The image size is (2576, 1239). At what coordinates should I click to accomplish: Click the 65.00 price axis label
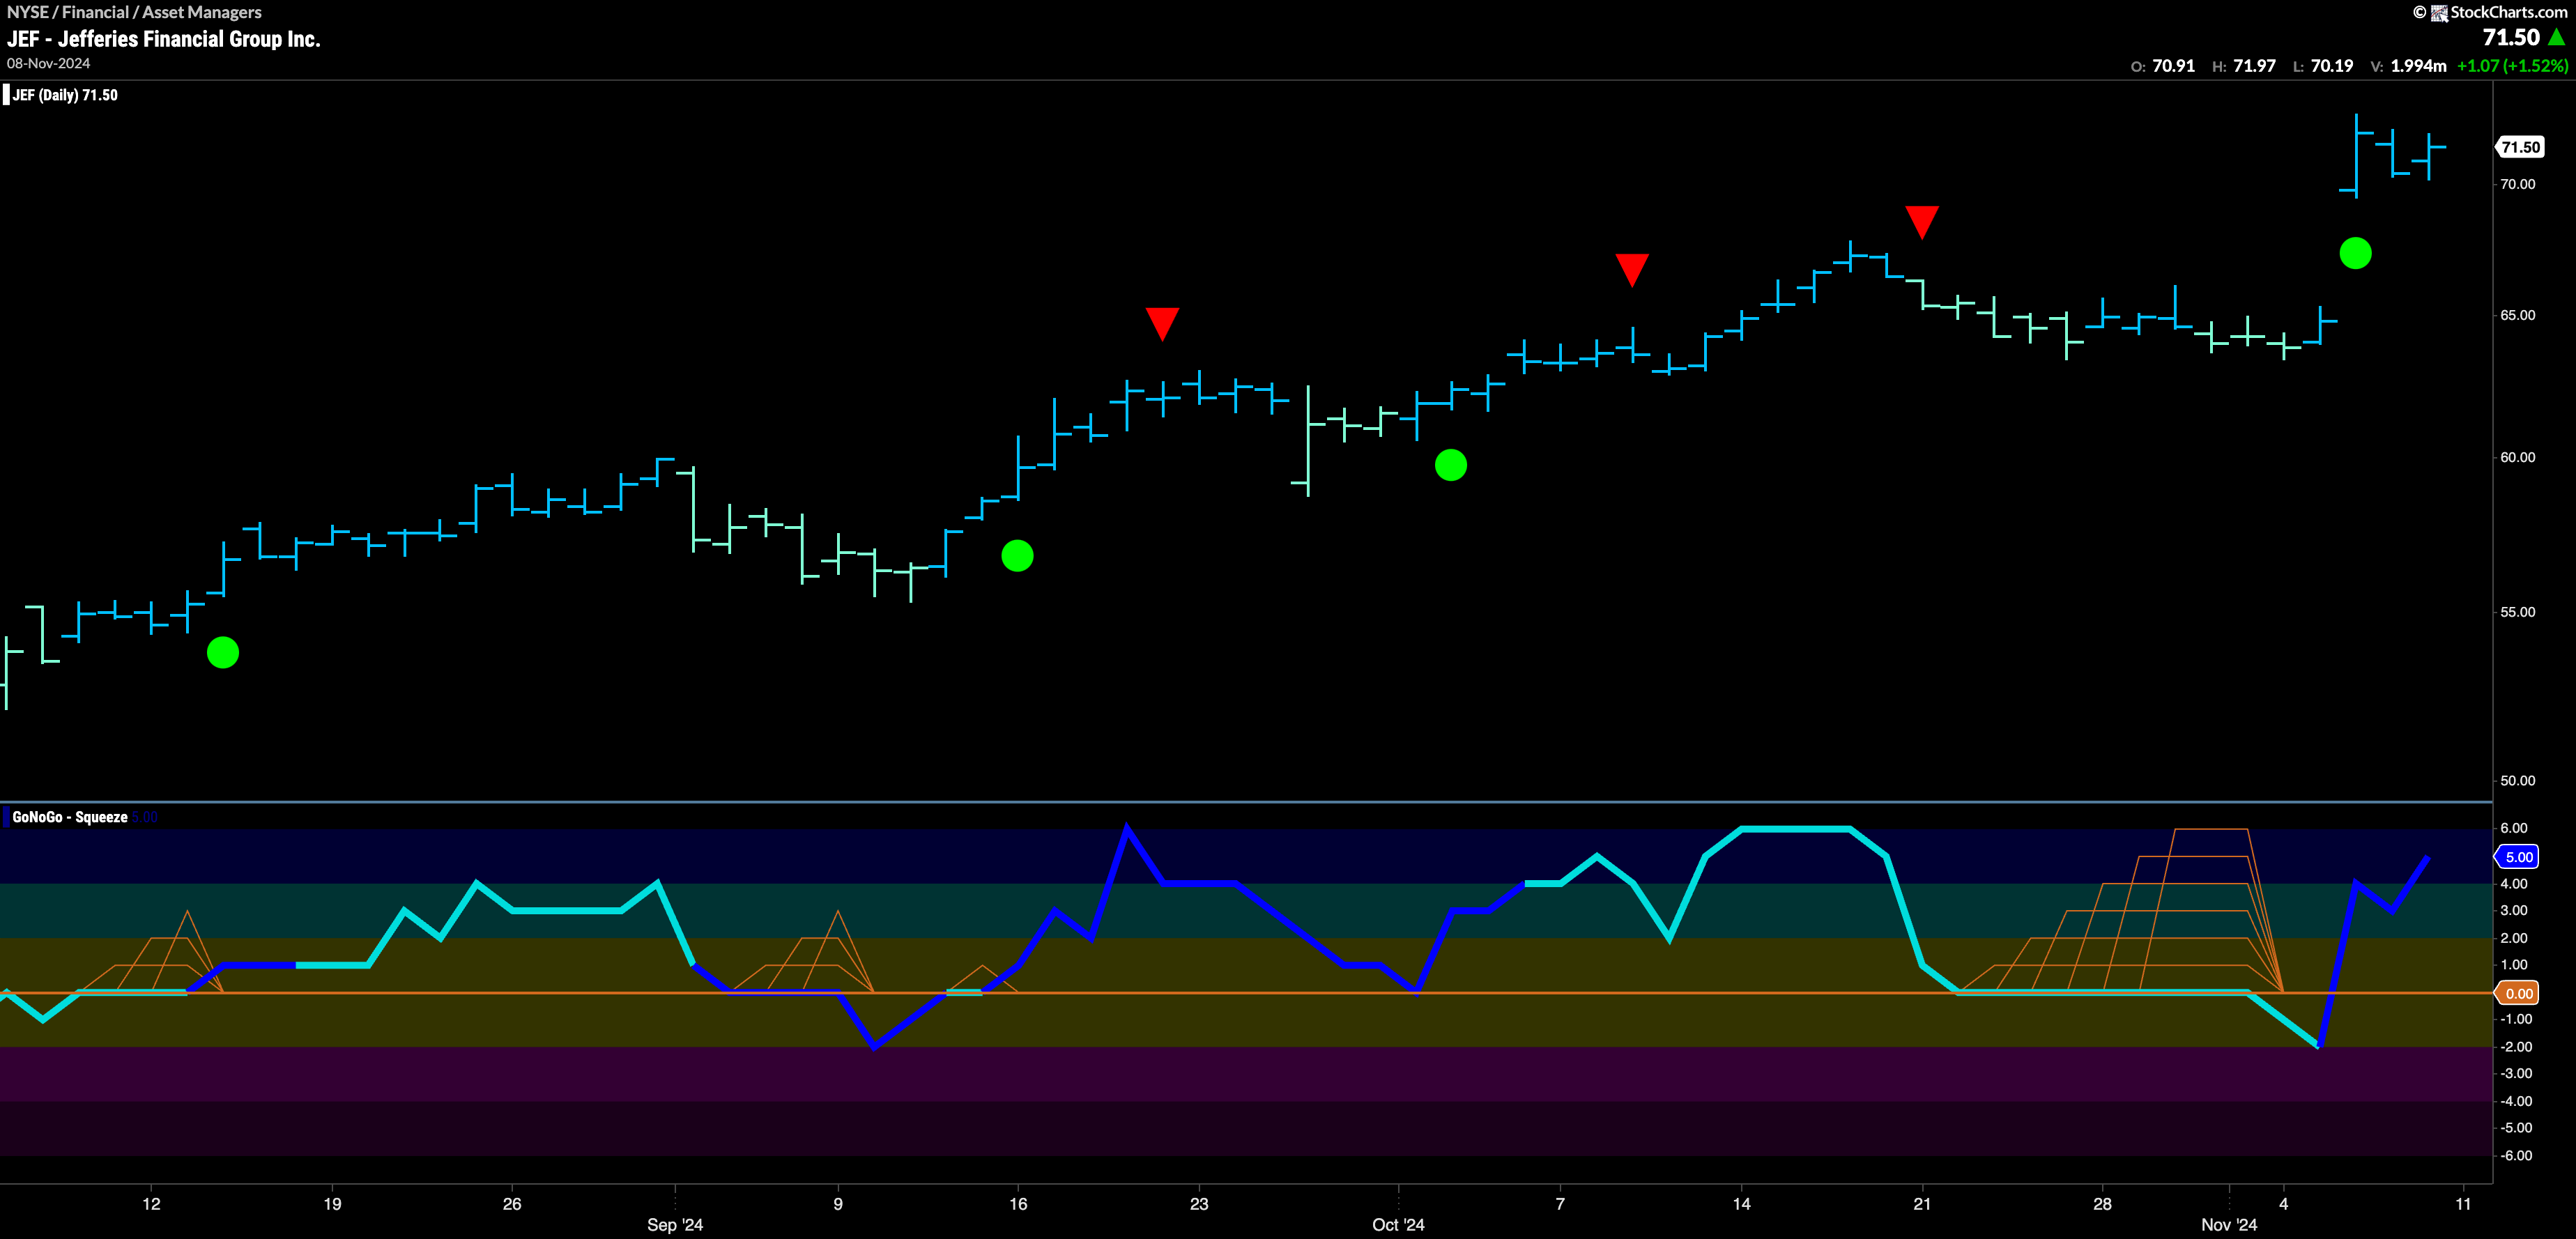click(2518, 315)
